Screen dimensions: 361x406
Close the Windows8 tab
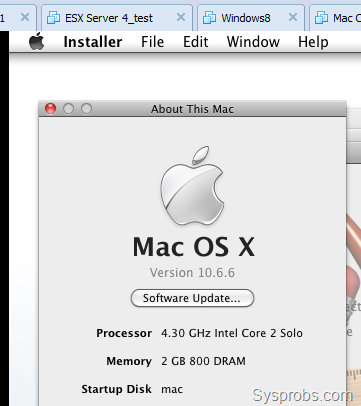pos(293,17)
